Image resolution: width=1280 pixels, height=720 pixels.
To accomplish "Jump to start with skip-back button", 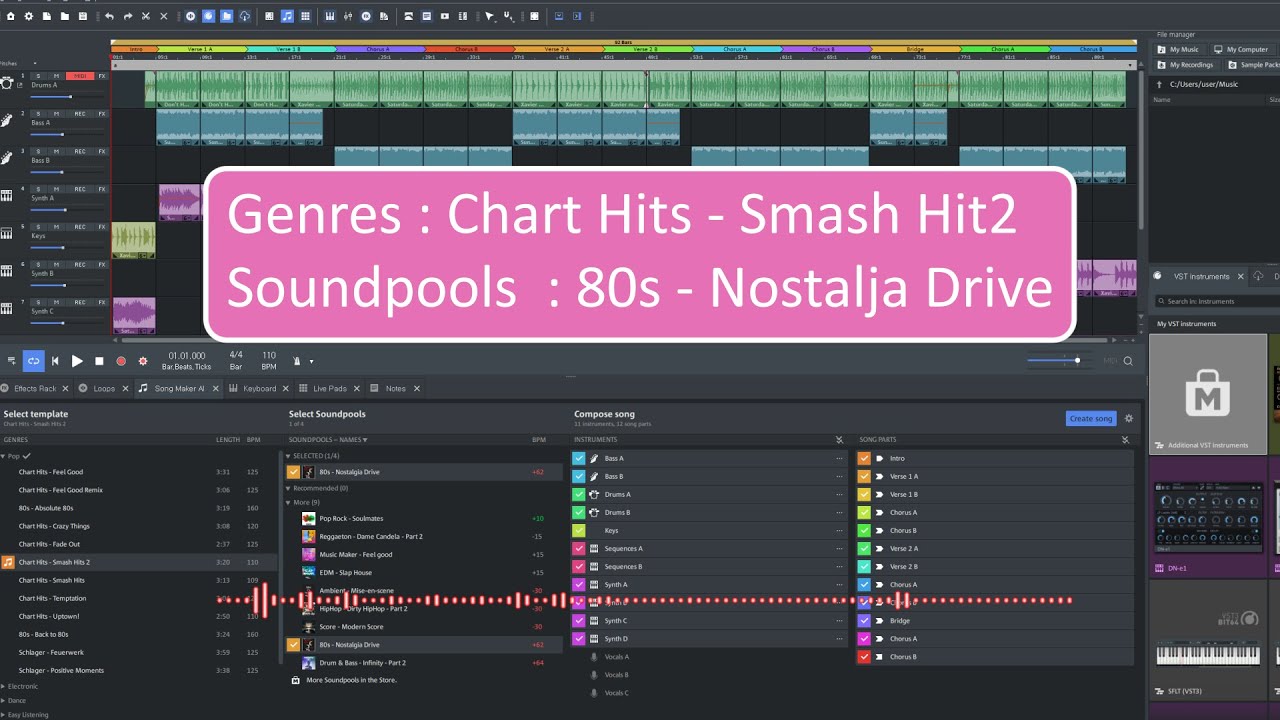I will pos(55,361).
